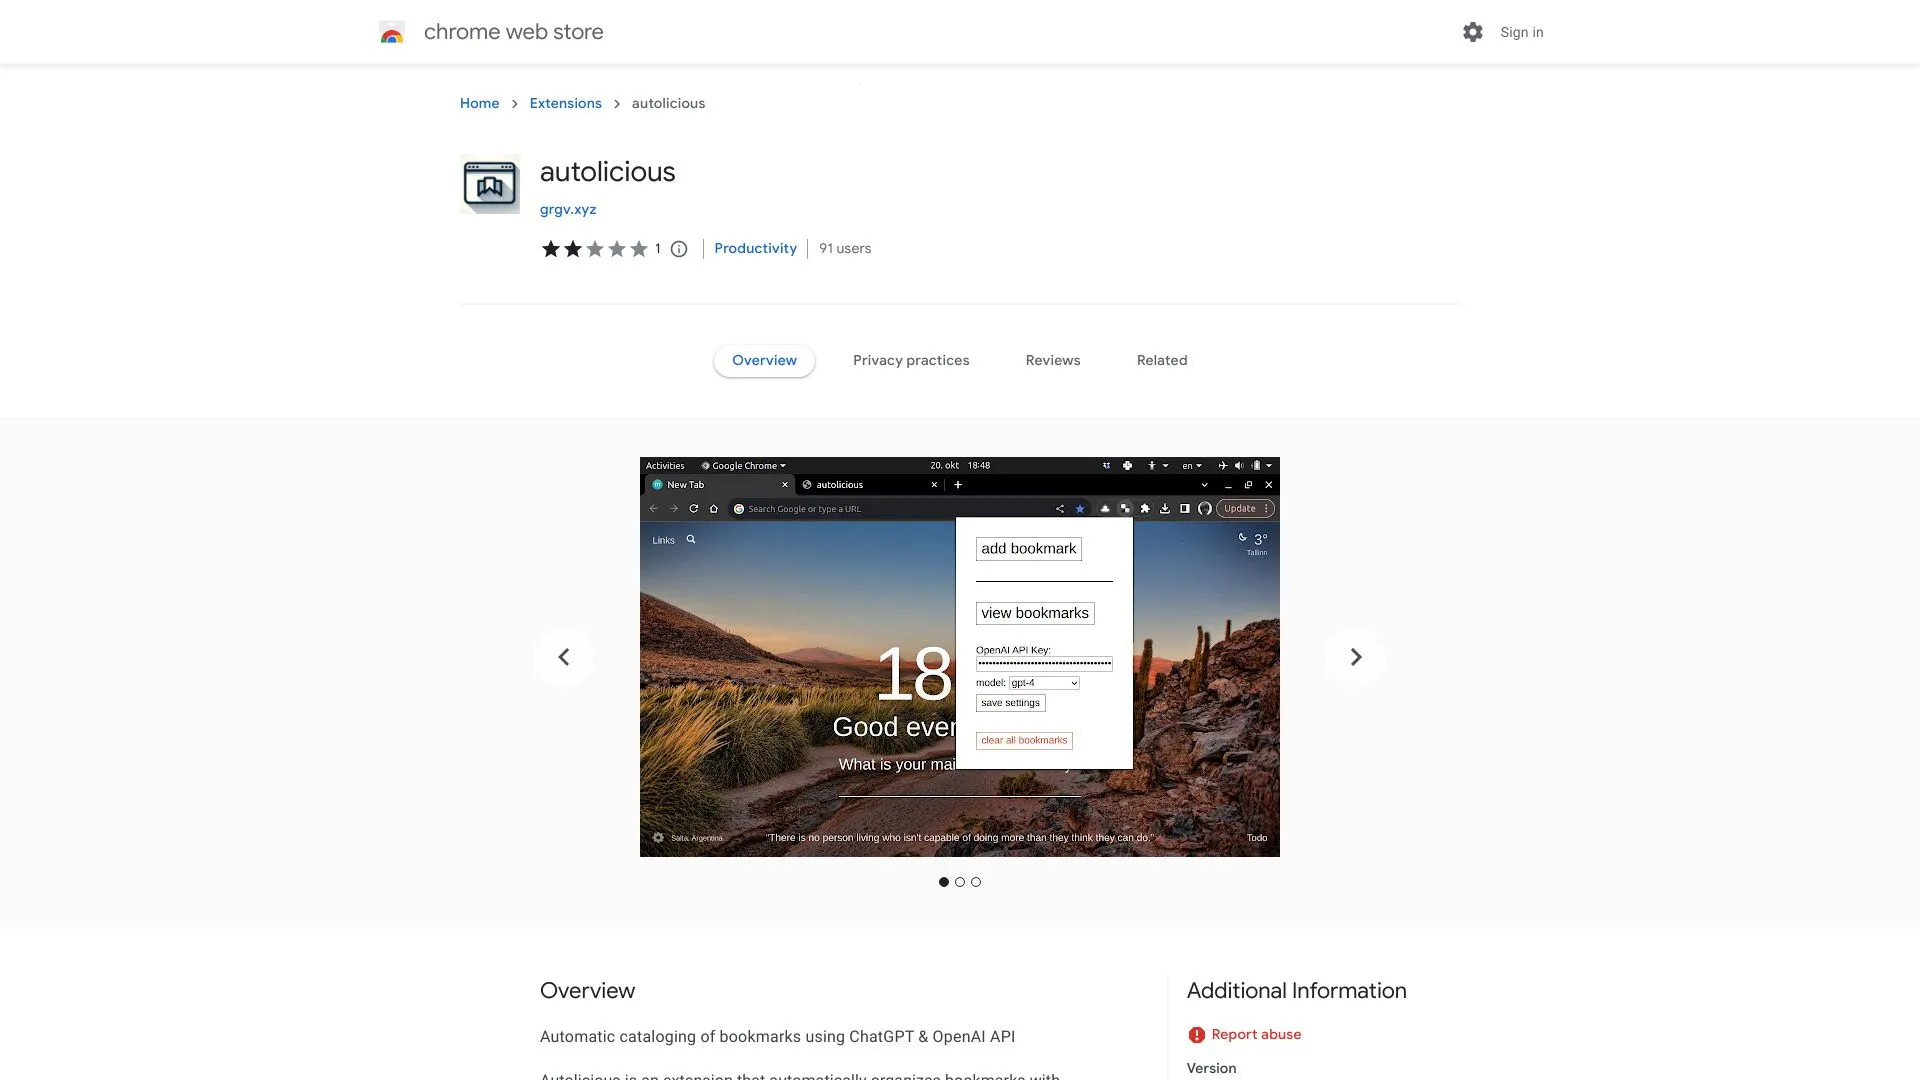Show the next screenshot arrow

point(1355,657)
